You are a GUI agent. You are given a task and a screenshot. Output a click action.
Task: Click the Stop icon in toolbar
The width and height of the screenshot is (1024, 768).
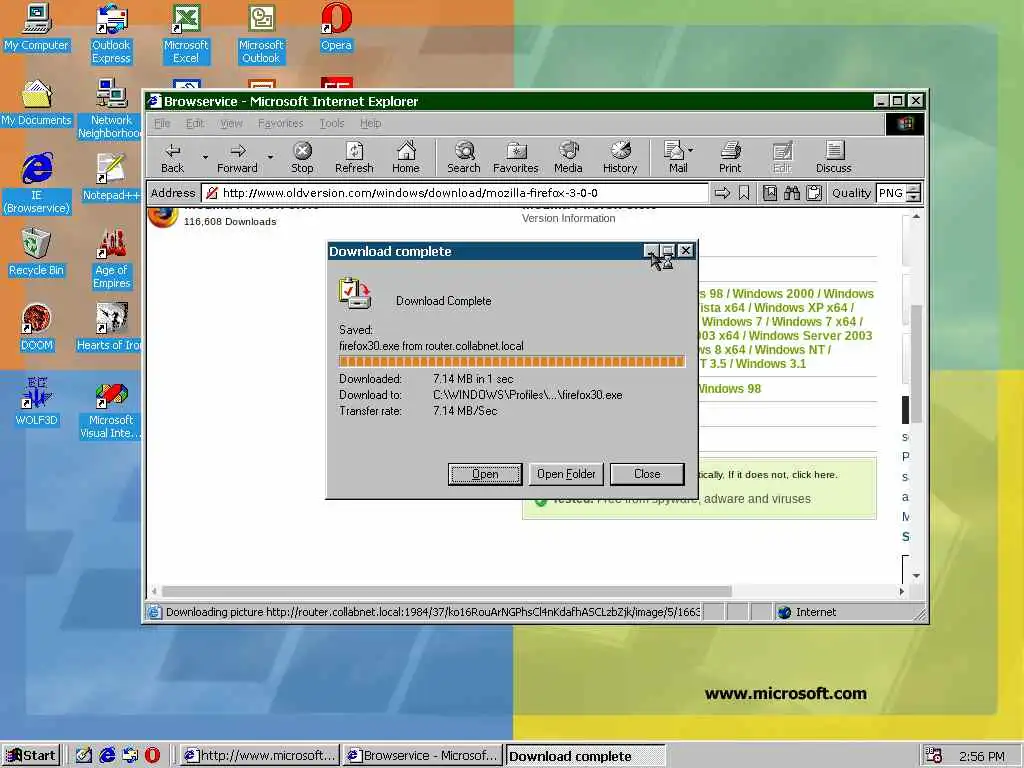coord(302,157)
